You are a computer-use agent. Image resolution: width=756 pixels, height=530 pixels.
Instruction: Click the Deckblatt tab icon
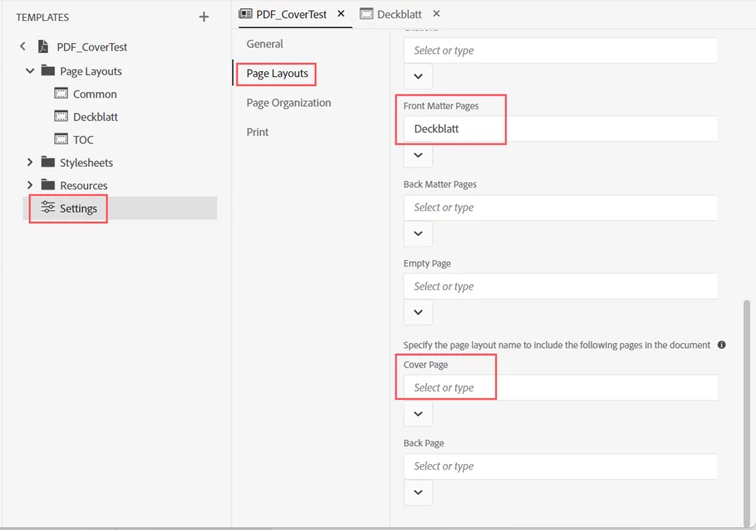(x=366, y=14)
